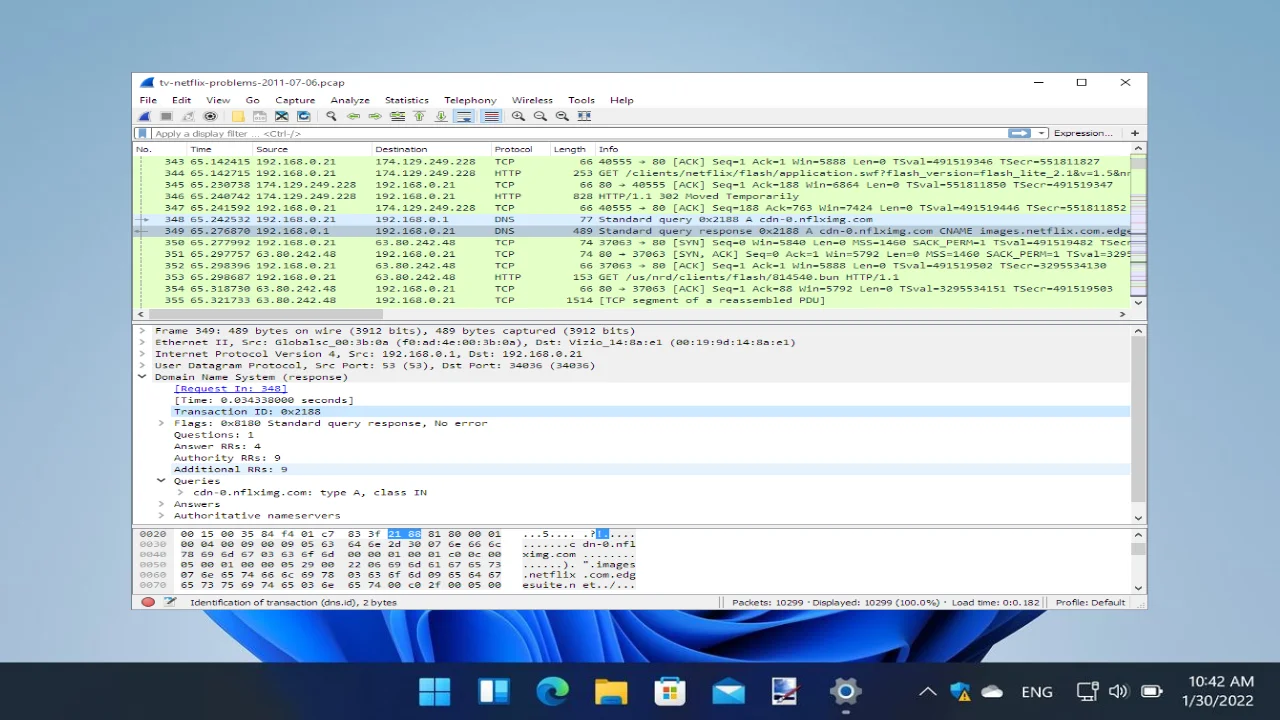Select Additional RRs: 9 field
Image resolution: width=1280 pixels, height=720 pixels.
click(x=651, y=469)
